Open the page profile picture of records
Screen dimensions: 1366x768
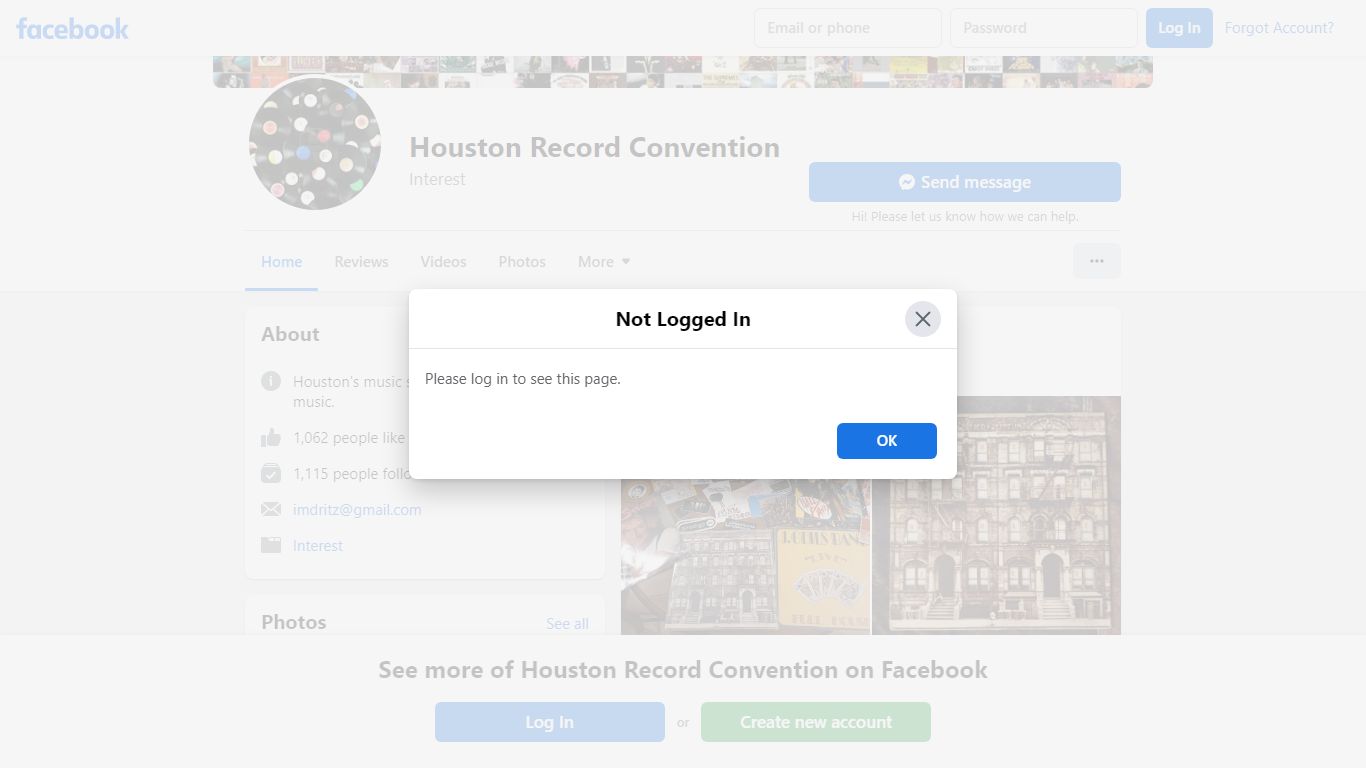coord(315,144)
